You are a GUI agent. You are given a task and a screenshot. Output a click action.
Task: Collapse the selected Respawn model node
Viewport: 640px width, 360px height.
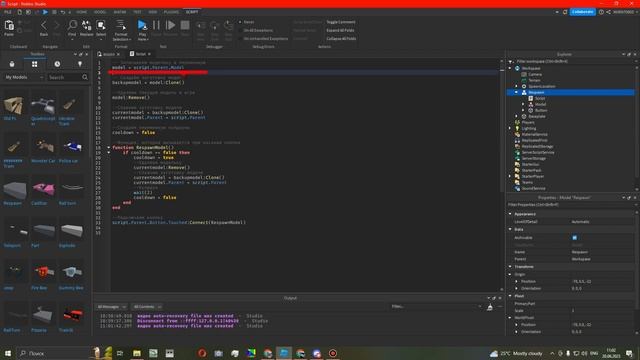pos(517,92)
